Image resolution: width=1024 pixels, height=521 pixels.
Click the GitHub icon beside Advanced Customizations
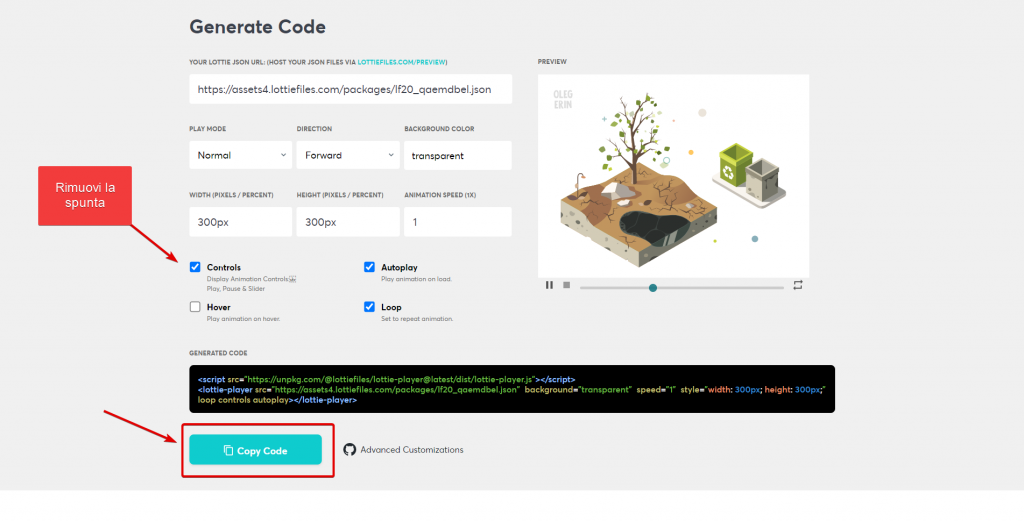pos(350,450)
